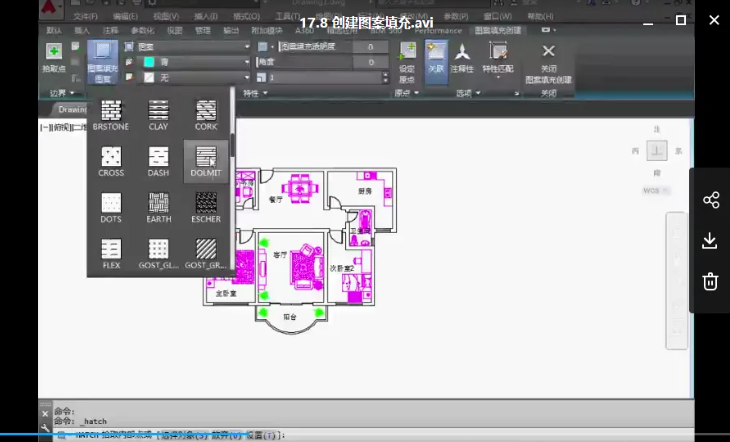The image size is (730, 442).
Task: Select the ESCHER hatch pattern
Action: click(x=206, y=207)
